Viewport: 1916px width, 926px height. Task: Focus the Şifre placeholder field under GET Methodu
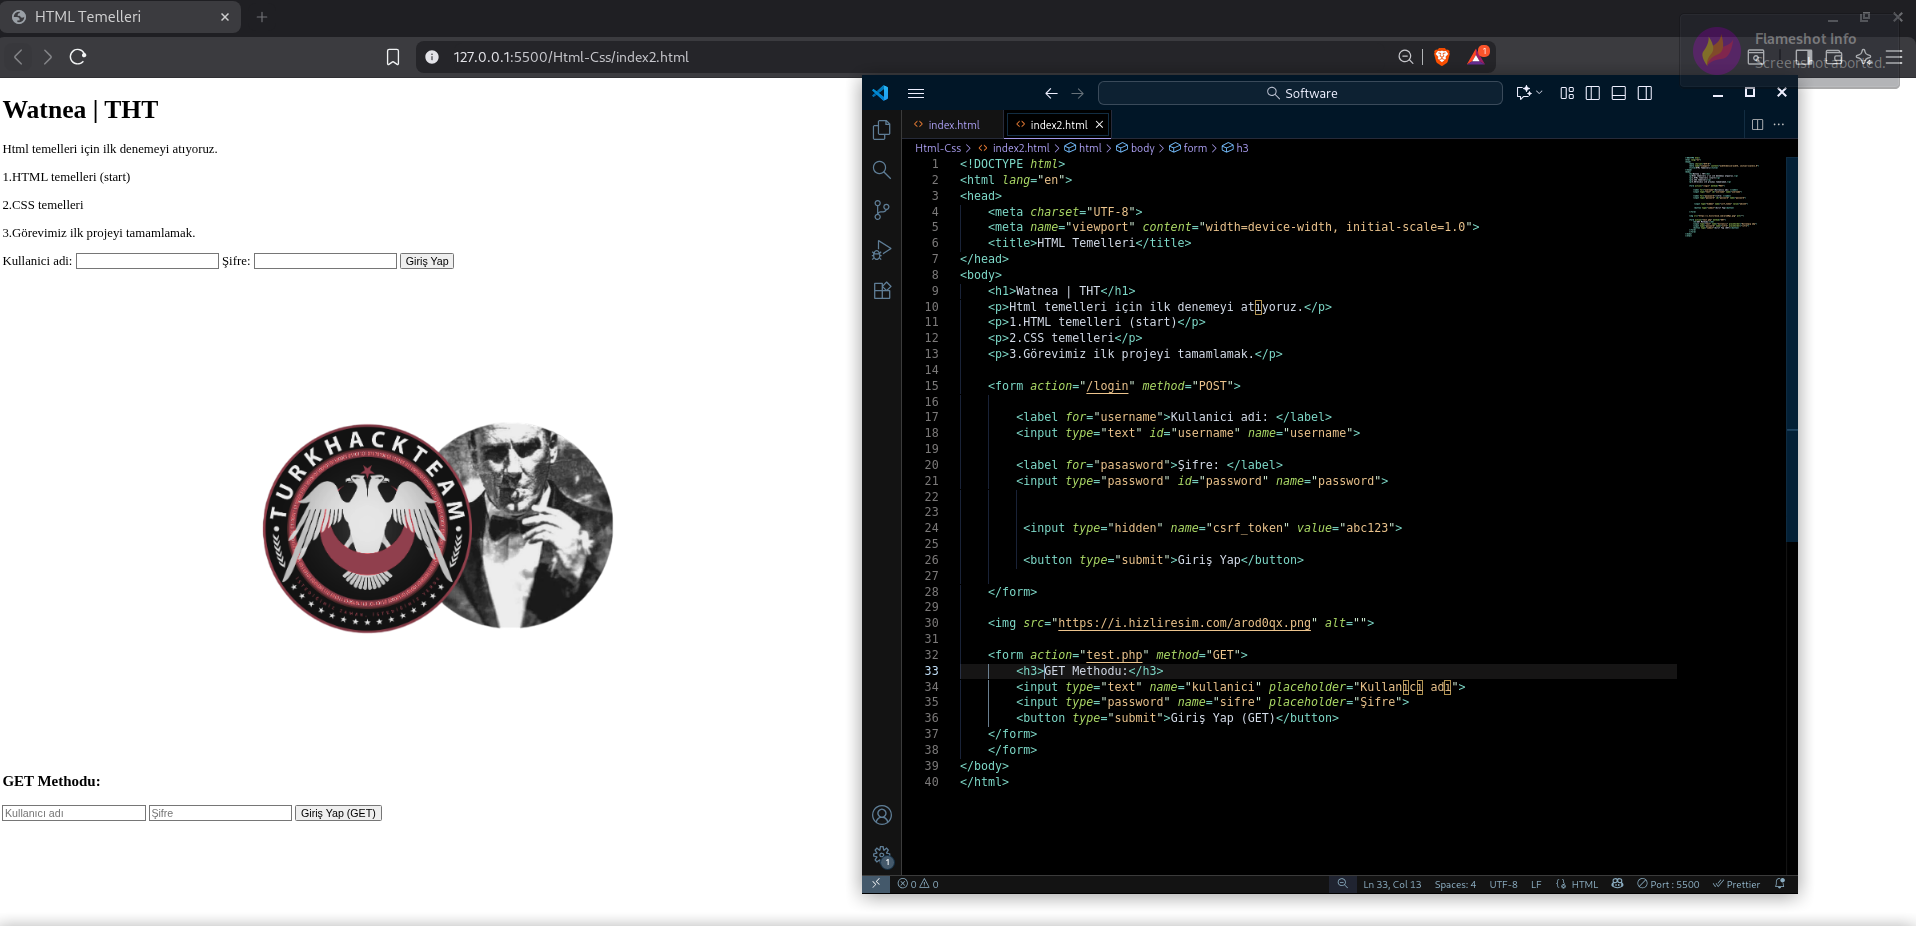tap(220, 813)
